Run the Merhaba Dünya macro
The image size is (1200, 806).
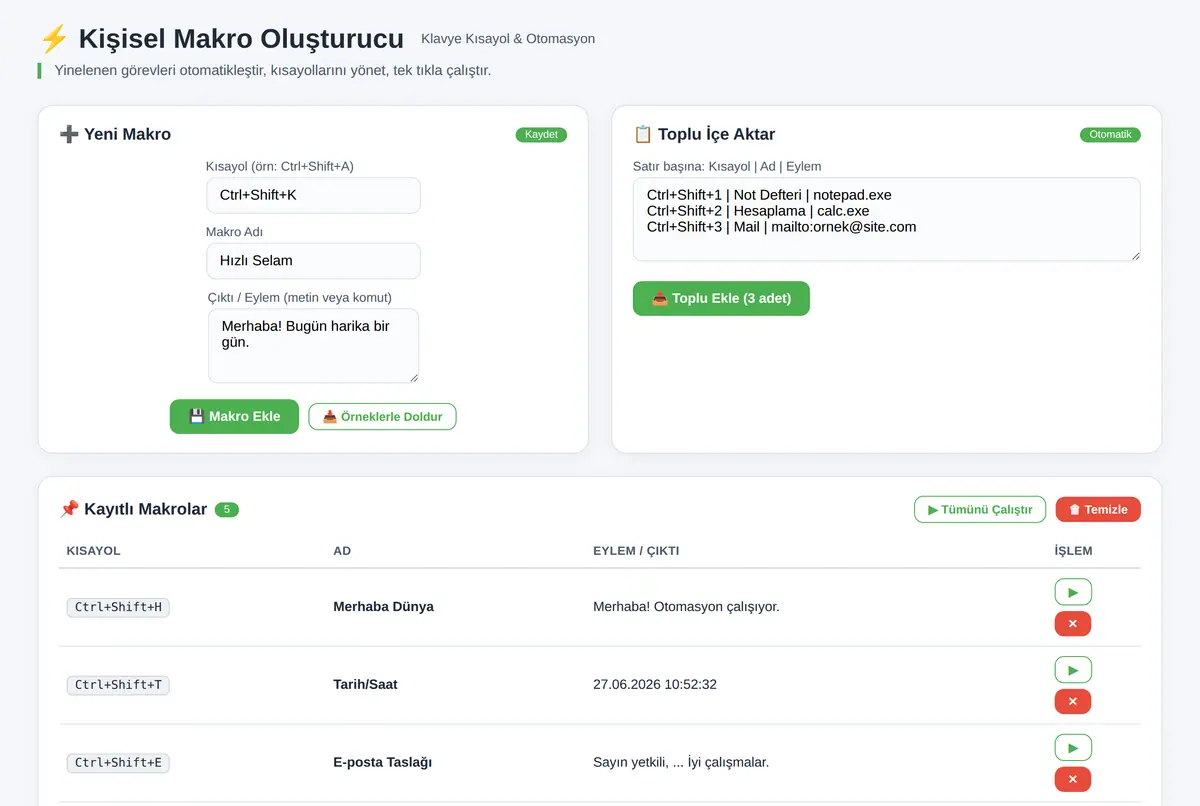point(1073,592)
